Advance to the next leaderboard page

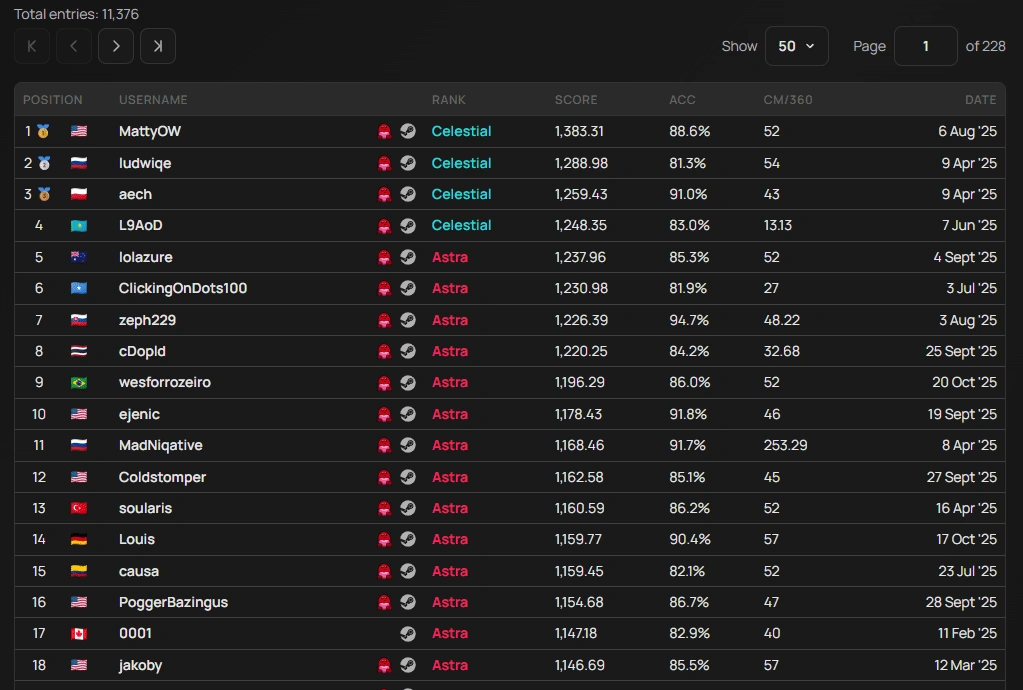pos(115,46)
